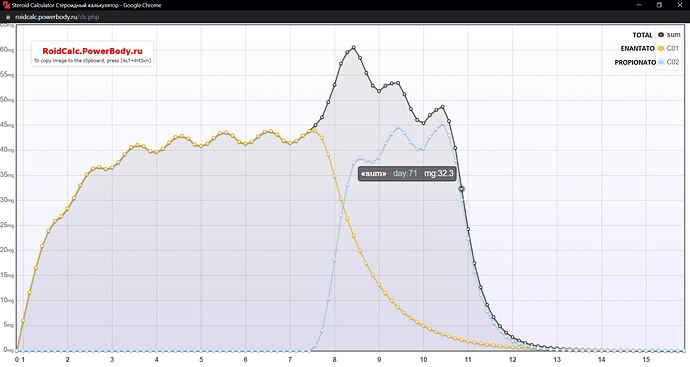Click the padlock icon in address bar
690x367 pixels.
tap(7, 17)
